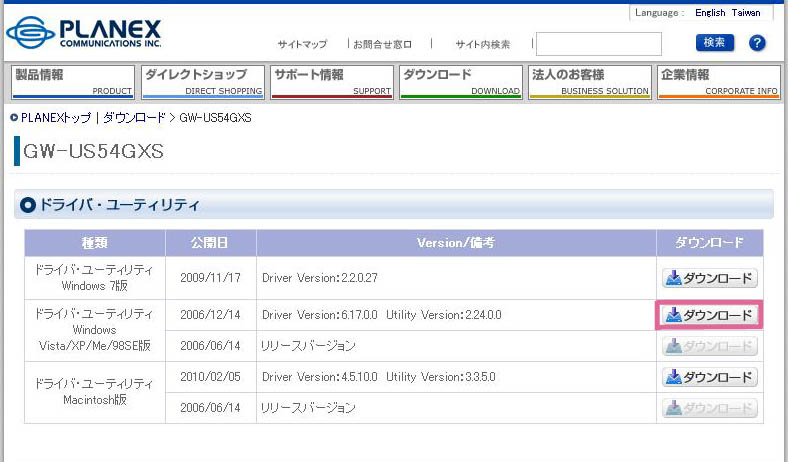Open the お問合せ窓口 contact link

tap(382, 44)
